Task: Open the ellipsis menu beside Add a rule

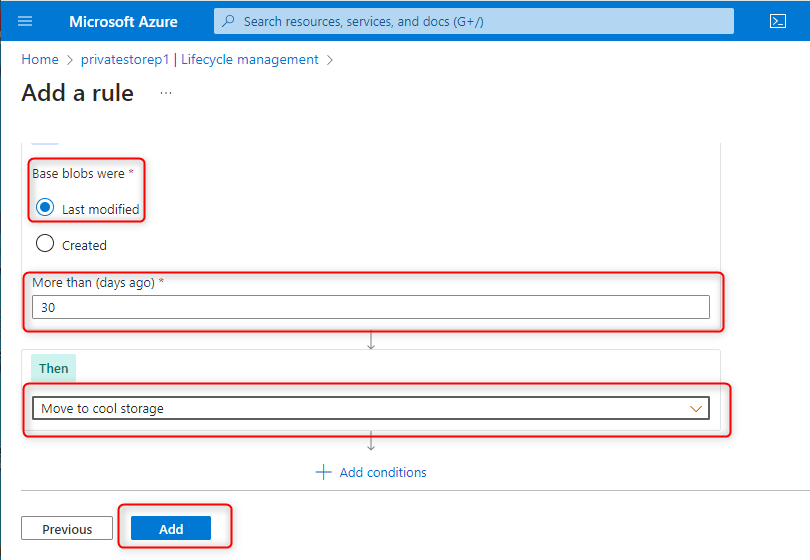Action: 166,93
